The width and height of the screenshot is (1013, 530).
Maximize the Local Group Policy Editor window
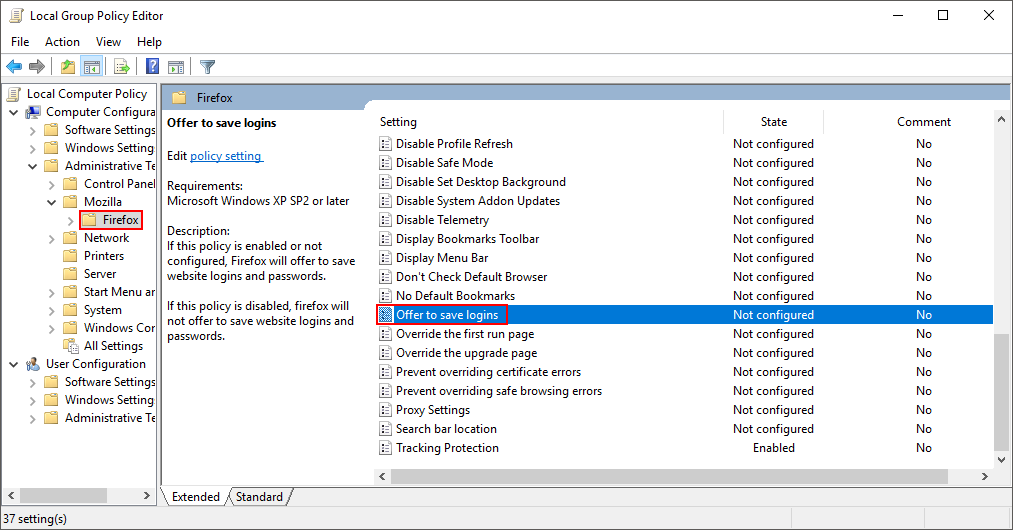coord(943,15)
